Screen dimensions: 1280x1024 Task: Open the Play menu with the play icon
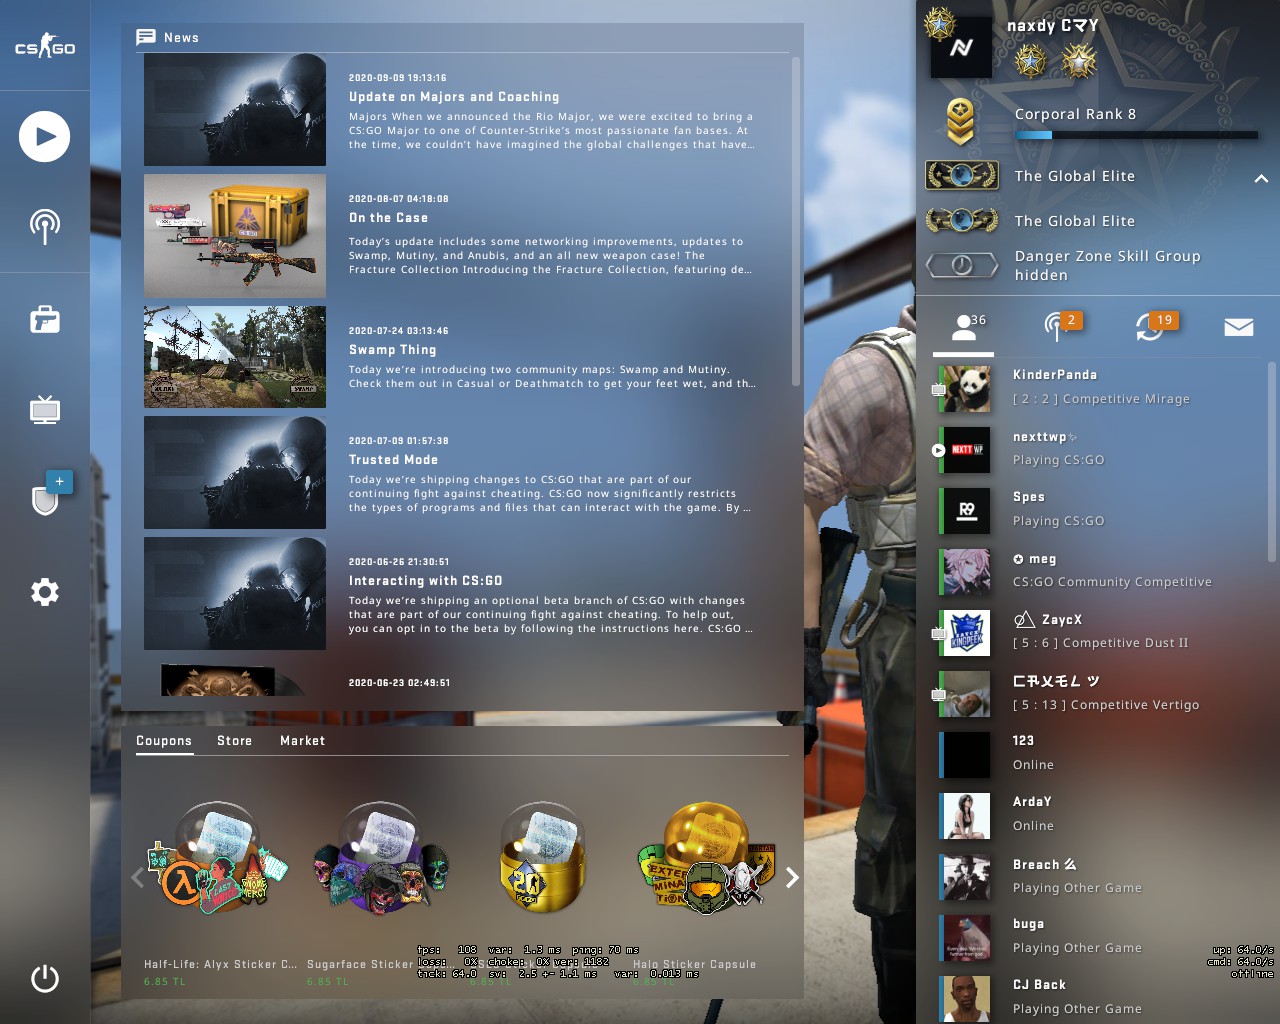pos(44,137)
